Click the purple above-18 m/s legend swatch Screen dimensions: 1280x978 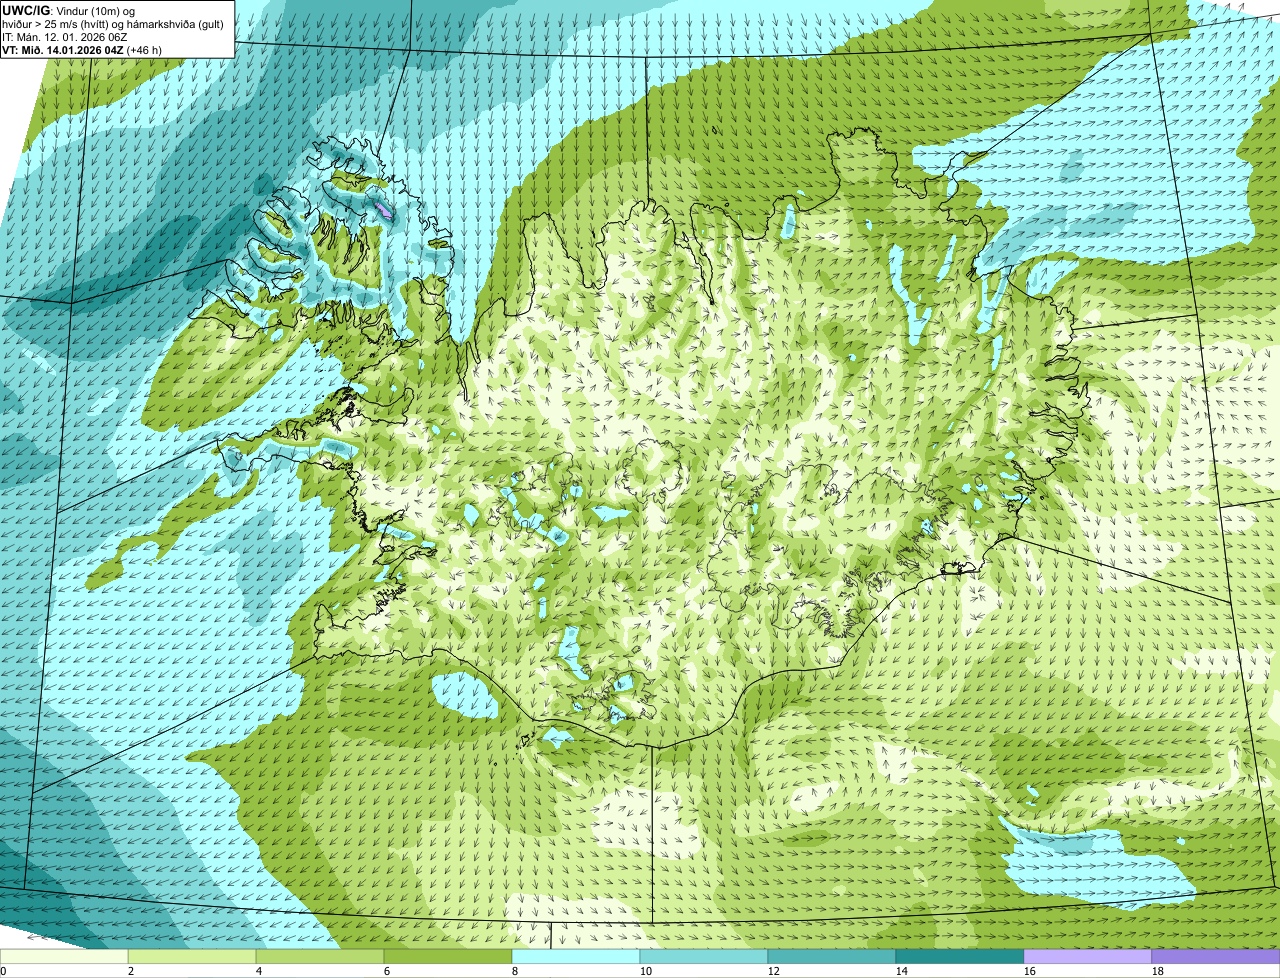(1216, 956)
